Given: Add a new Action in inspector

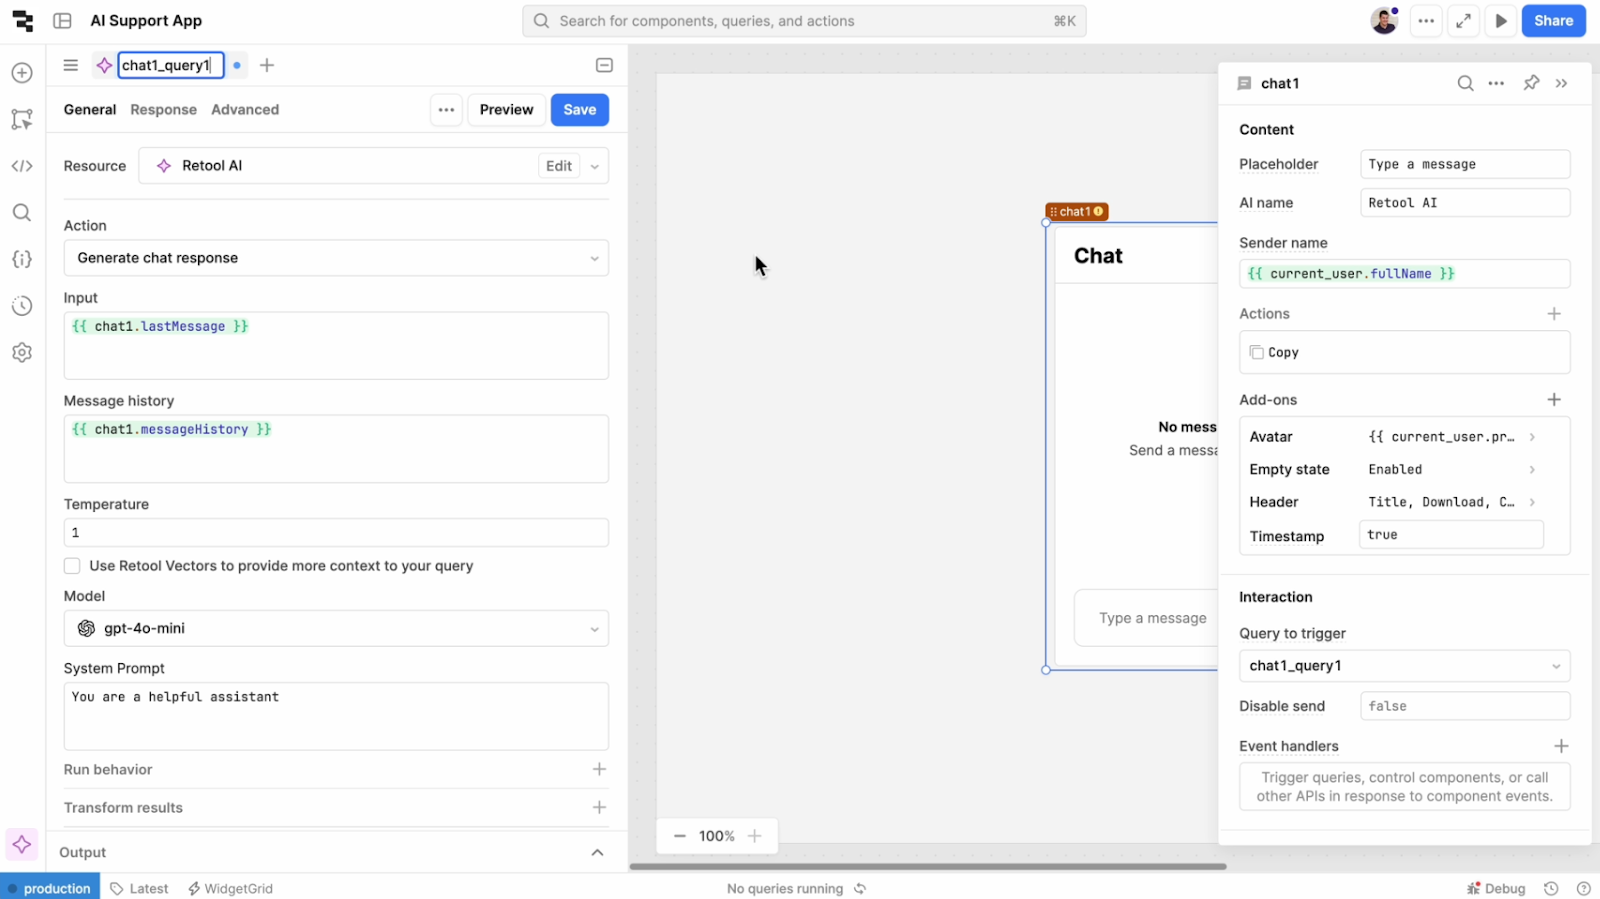Looking at the screenshot, I should (1554, 314).
